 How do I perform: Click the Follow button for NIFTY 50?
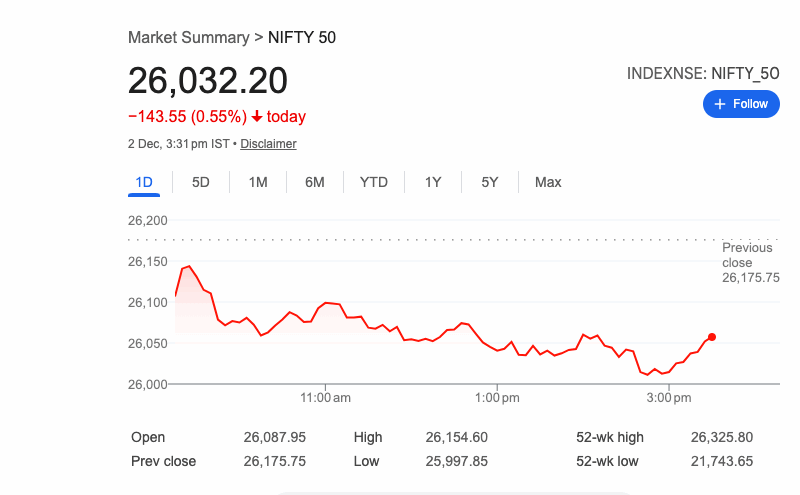[x=741, y=104]
